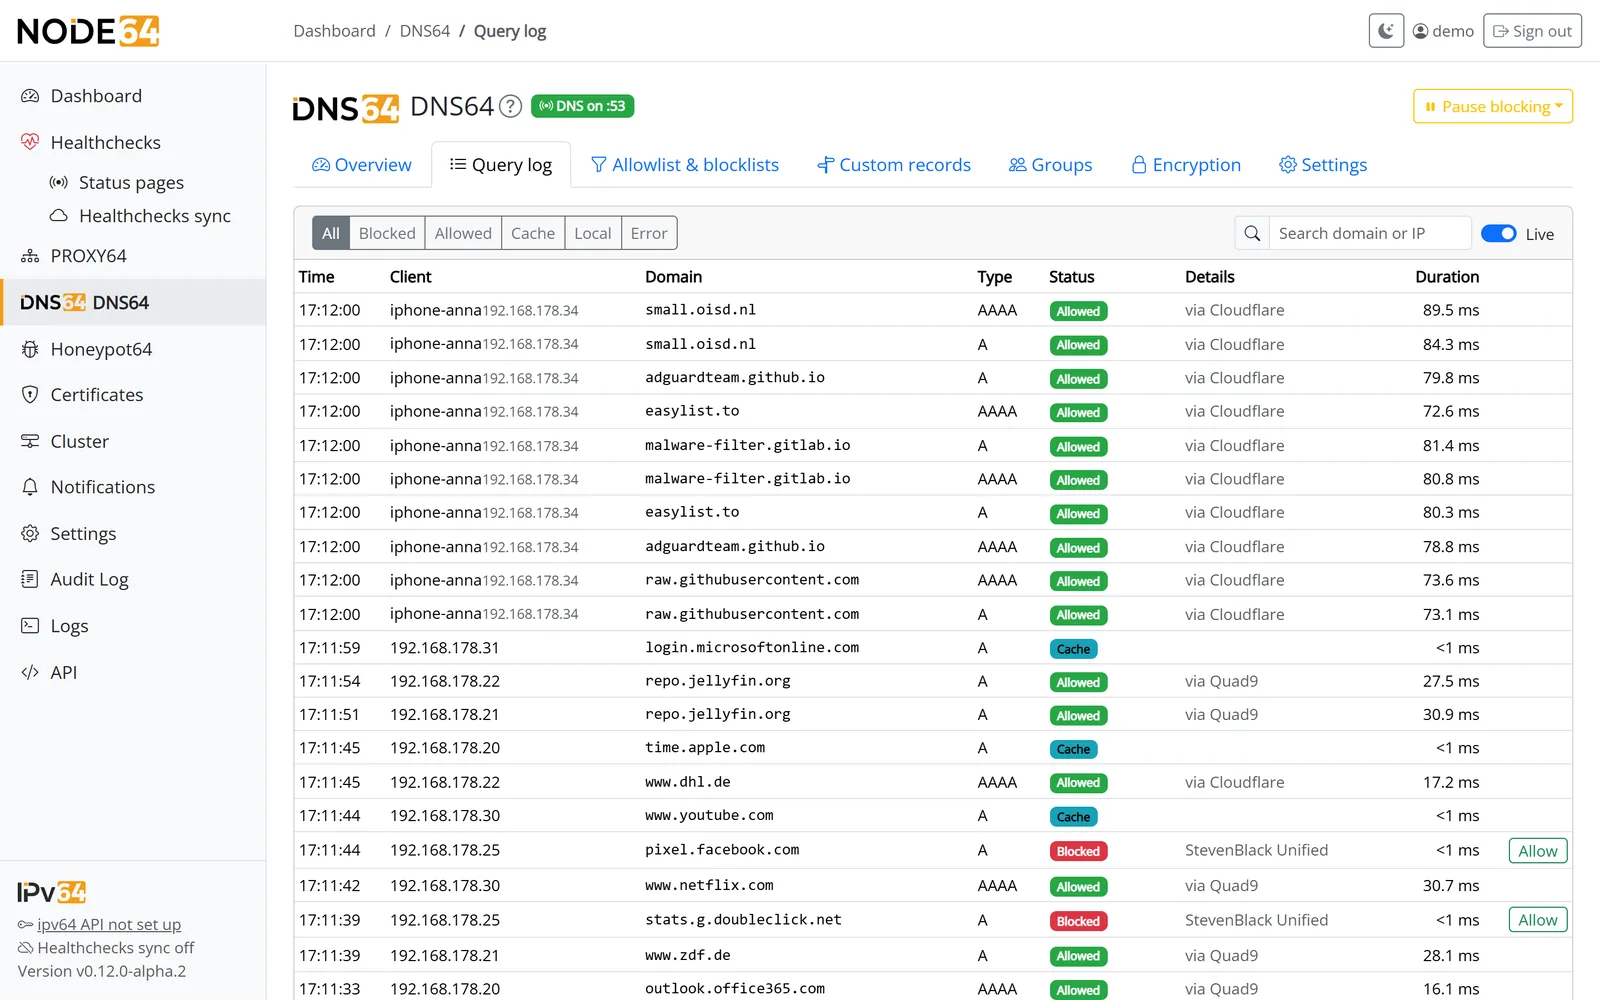Open Audit Log in the sidebar

(x=133, y=580)
